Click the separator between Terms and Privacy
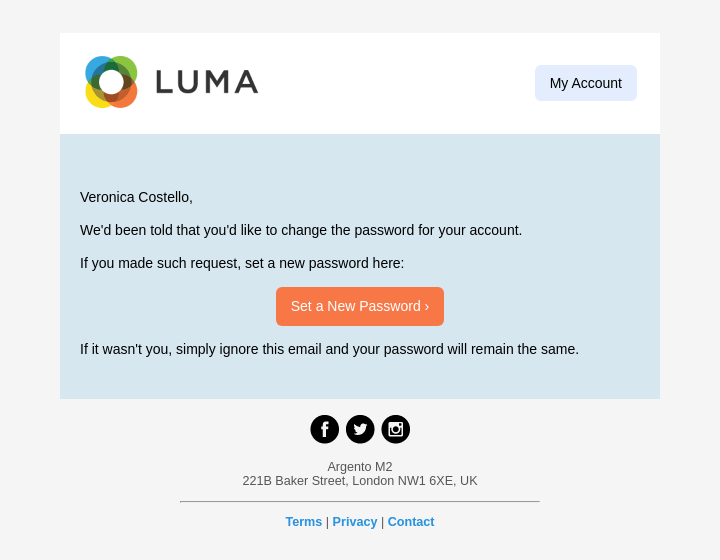720x560 pixels. tap(327, 522)
